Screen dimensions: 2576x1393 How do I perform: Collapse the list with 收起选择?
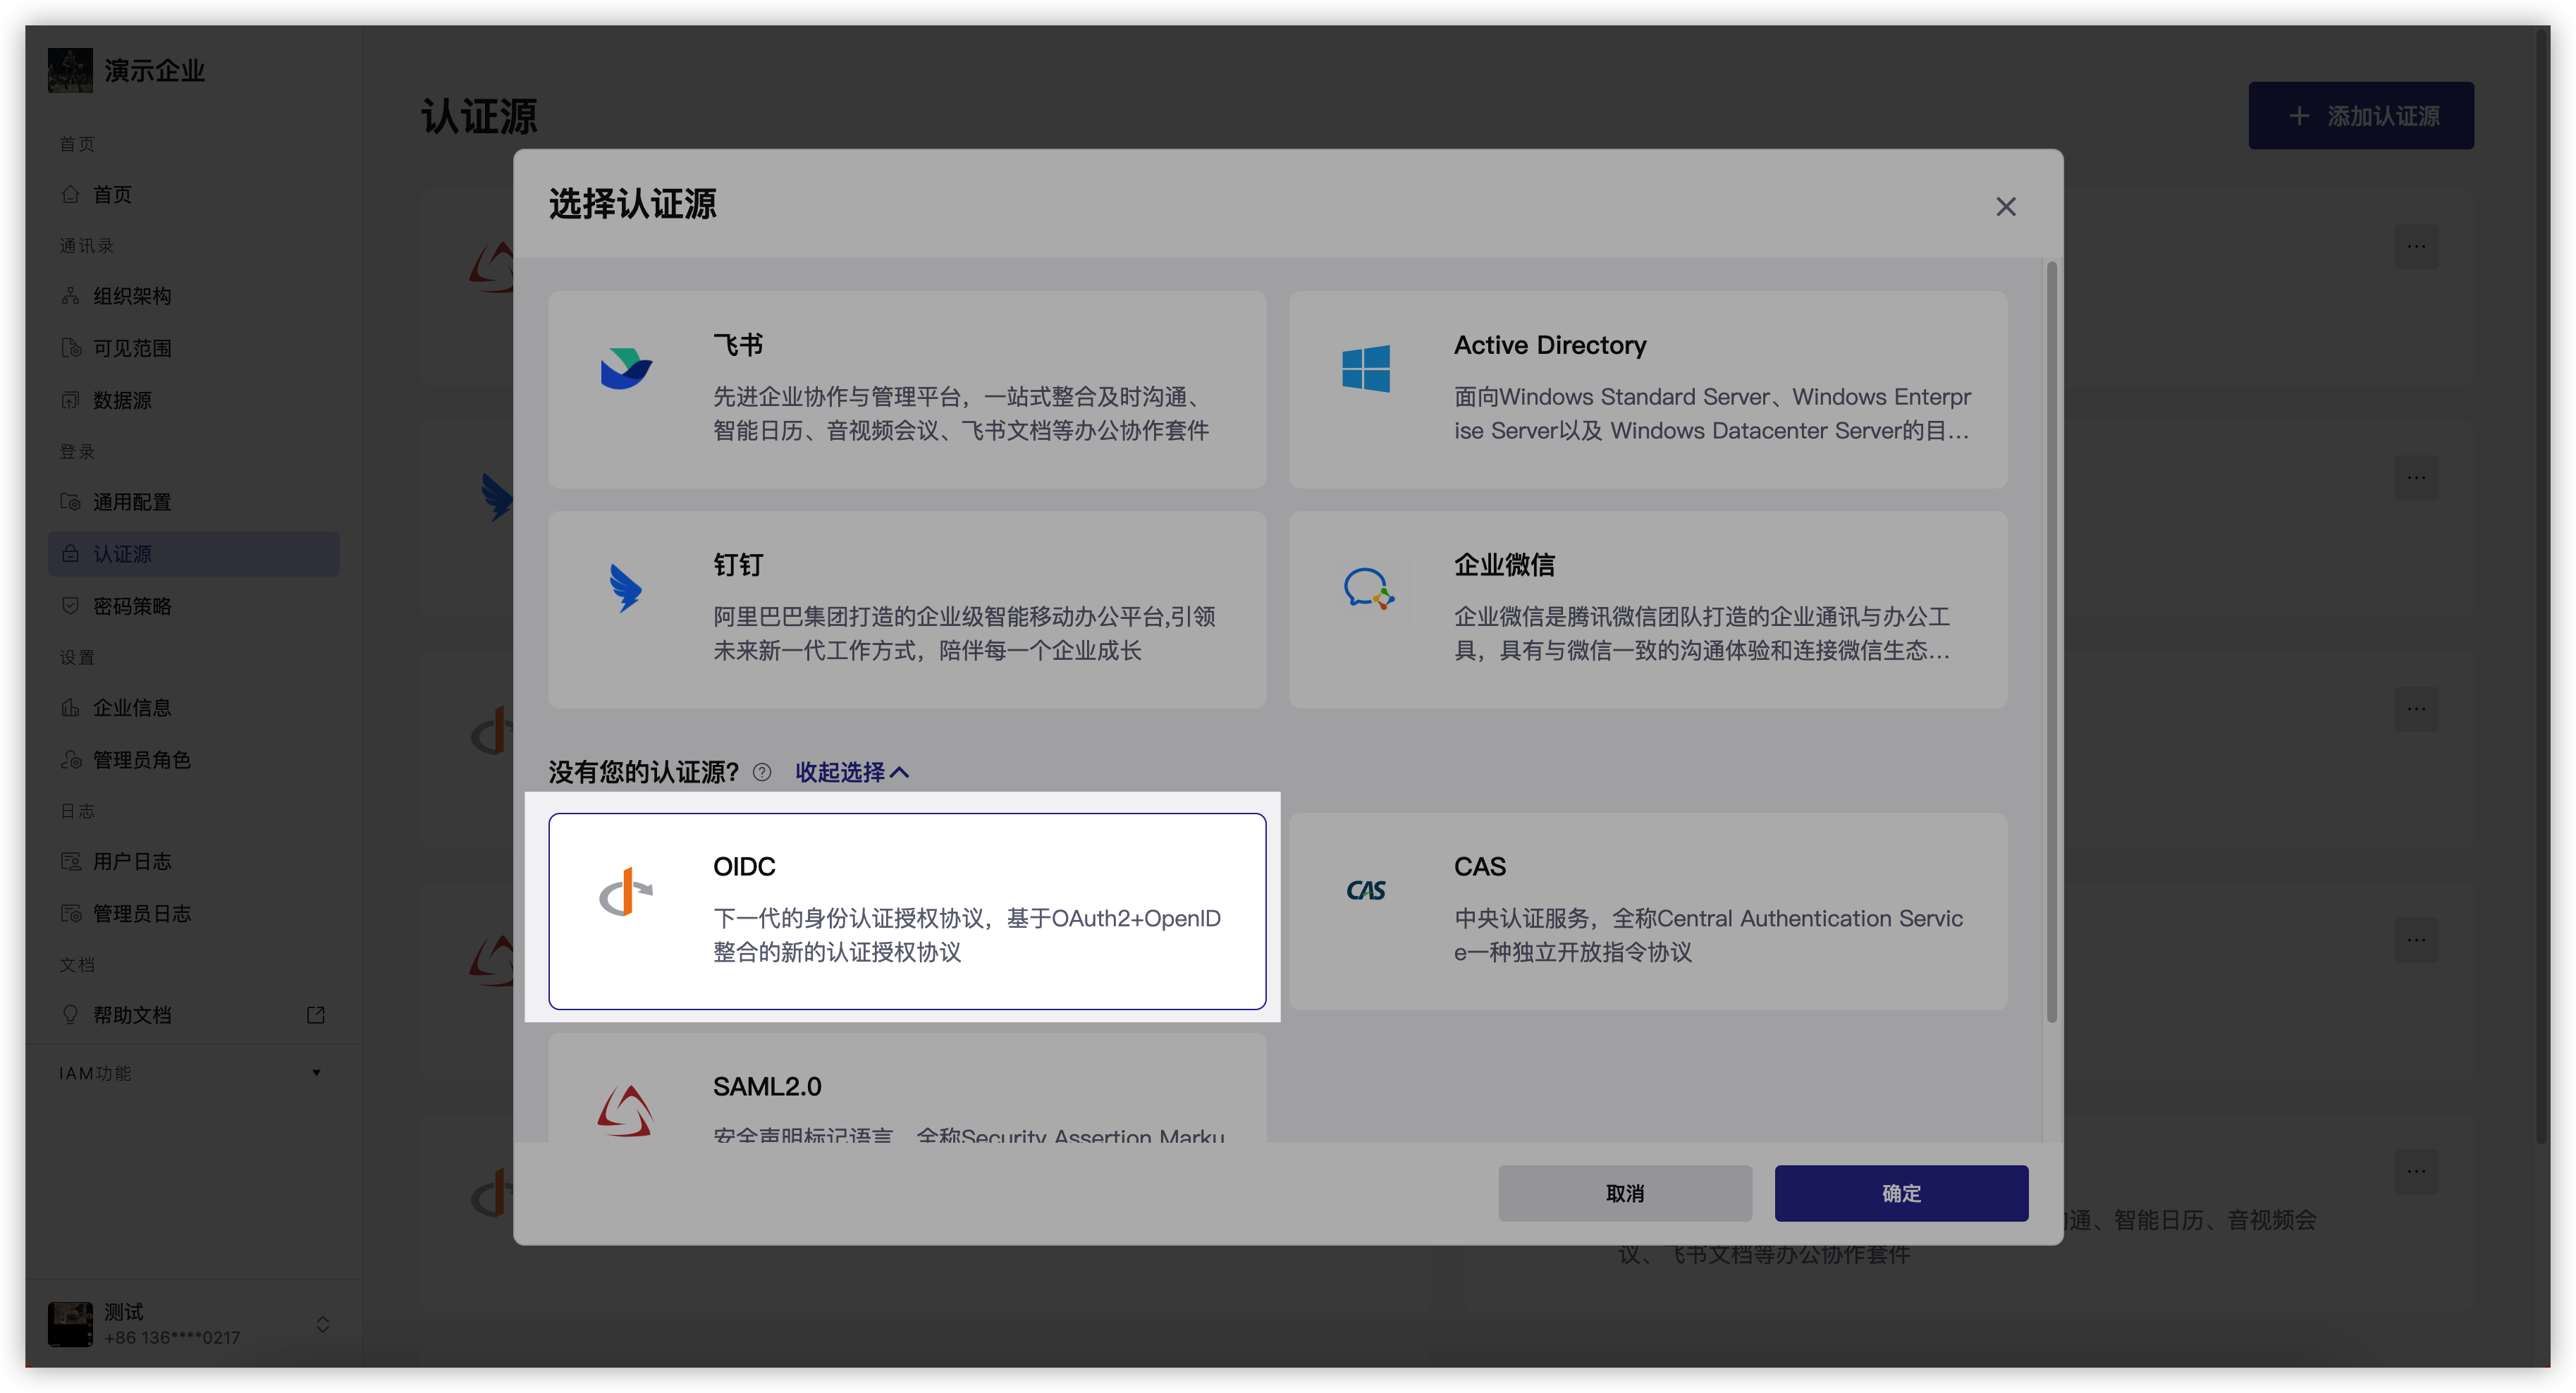pyautogui.click(x=851, y=772)
